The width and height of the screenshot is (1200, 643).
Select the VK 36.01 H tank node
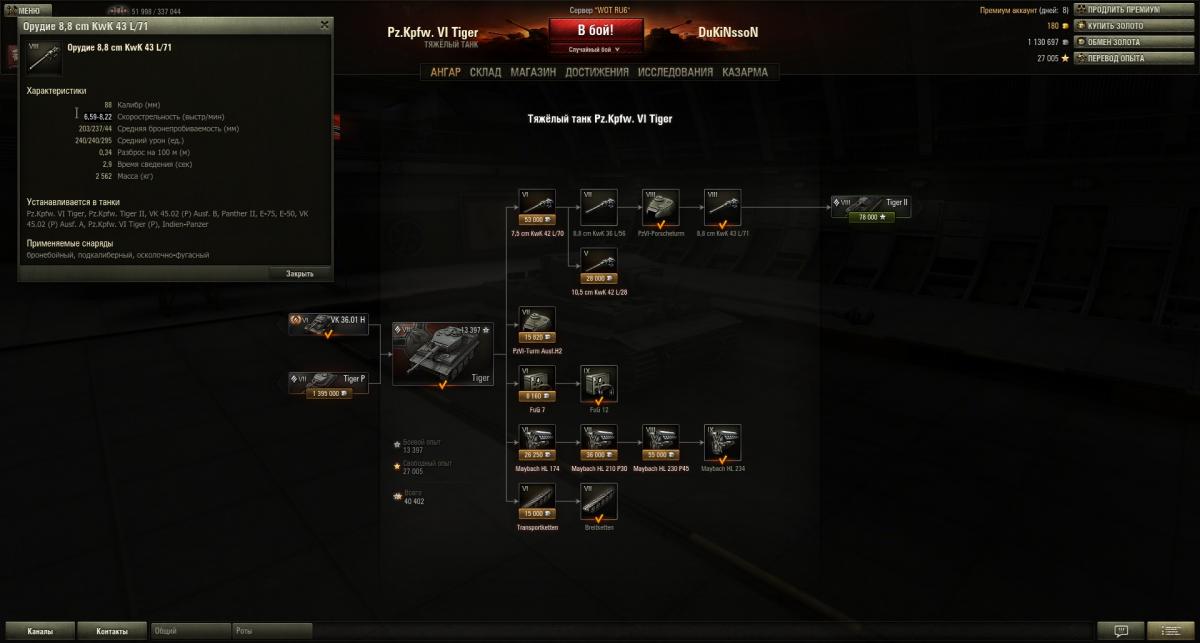point(328,324)
